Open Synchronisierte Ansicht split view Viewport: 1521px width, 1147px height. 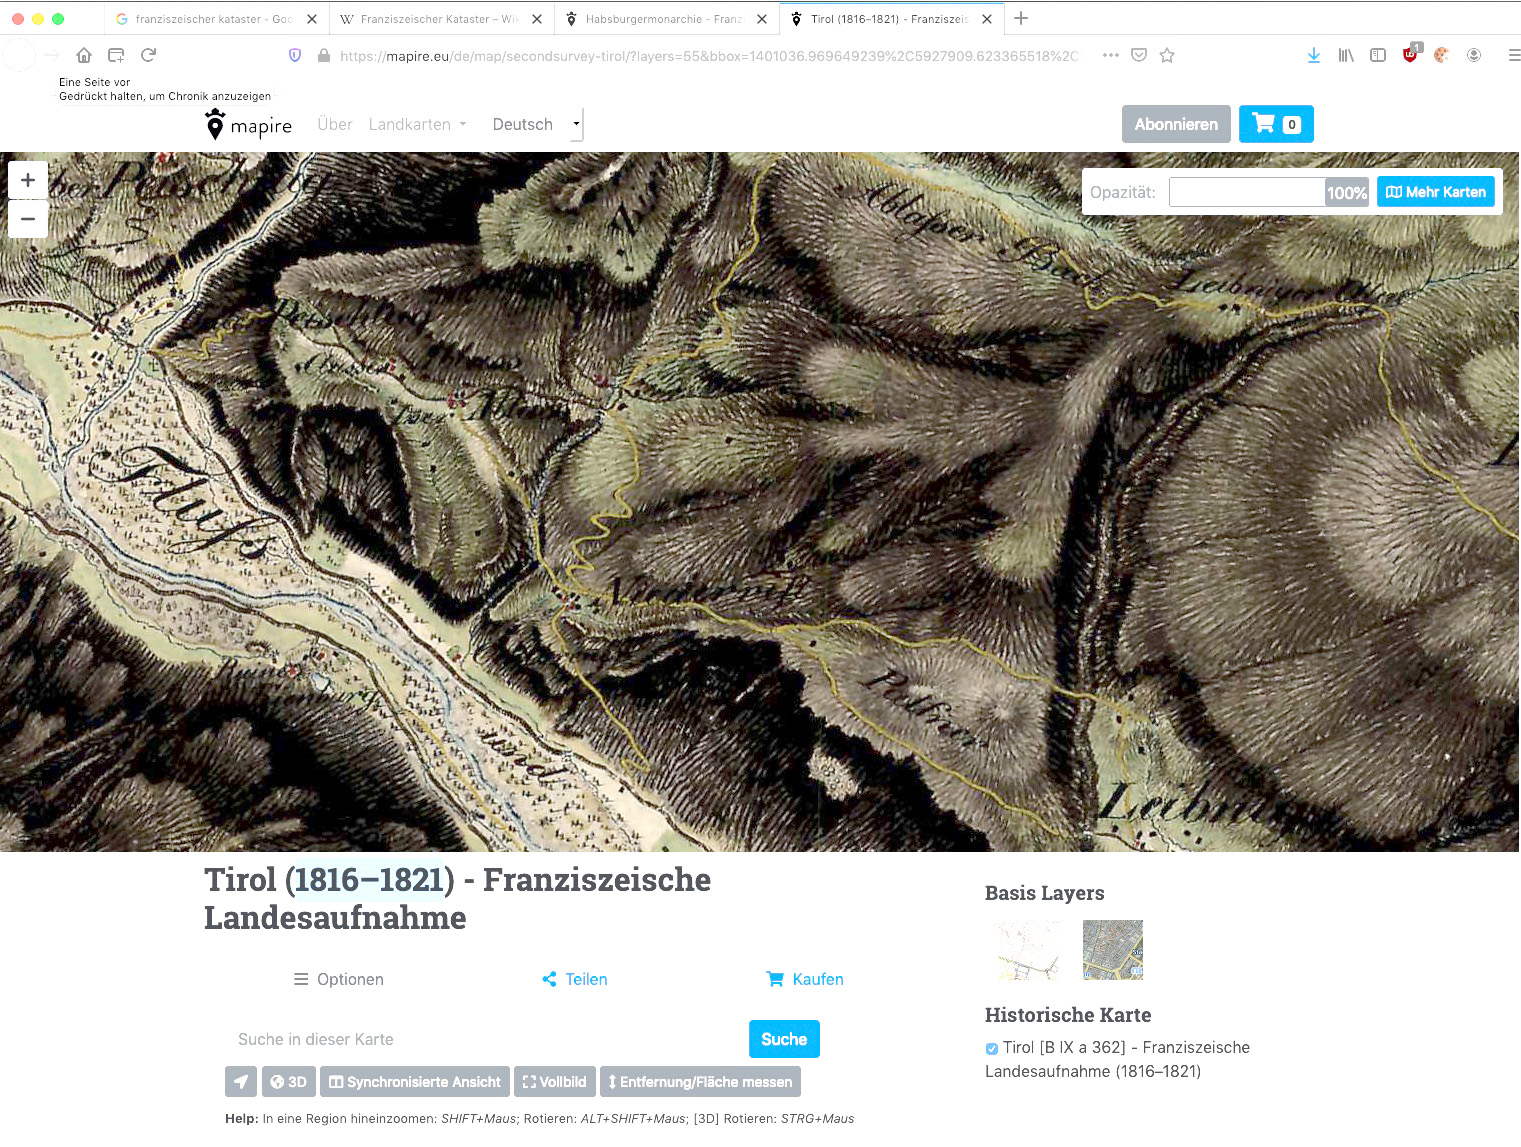(x=415, y=1082)
